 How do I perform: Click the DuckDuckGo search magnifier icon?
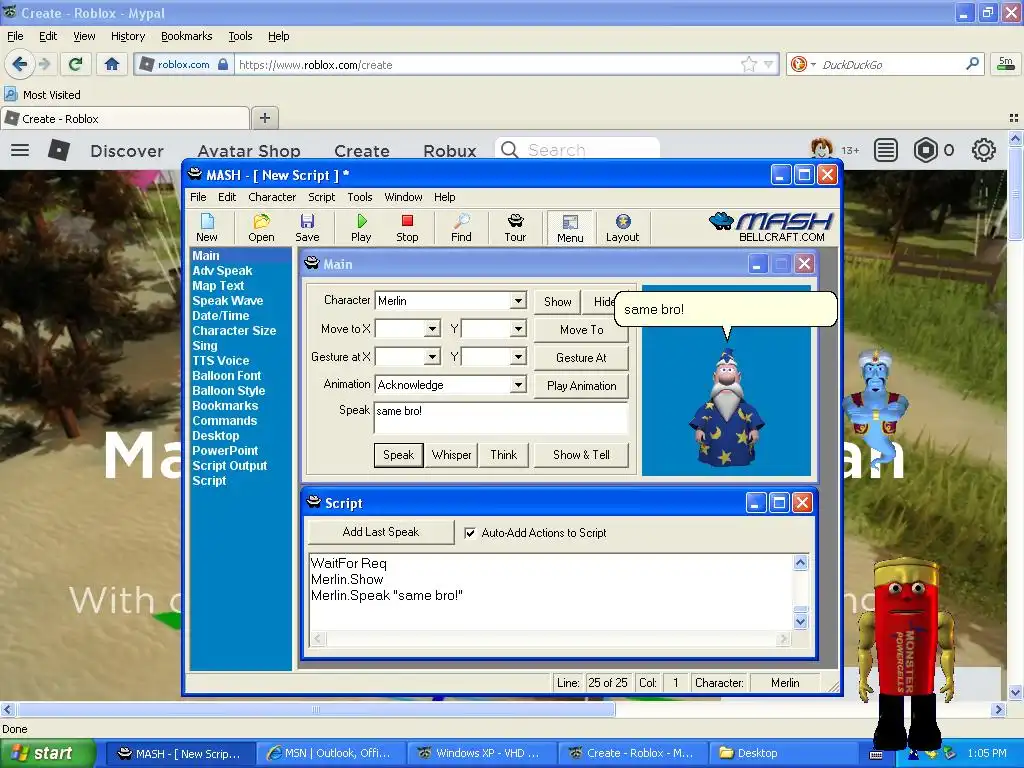(x=972, y=64)
